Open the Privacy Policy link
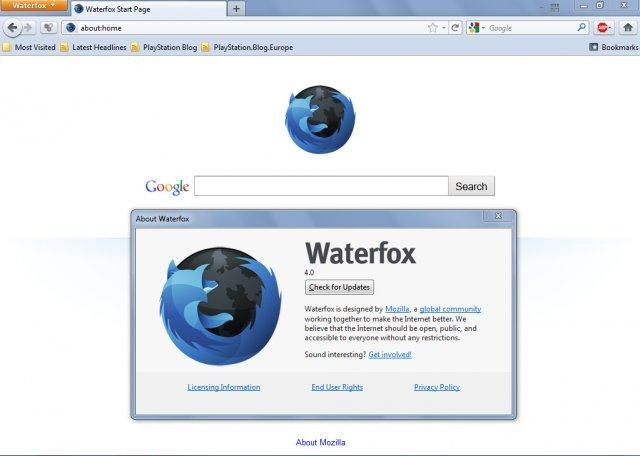The image size is (640, 456). click(x=437, y=387)
